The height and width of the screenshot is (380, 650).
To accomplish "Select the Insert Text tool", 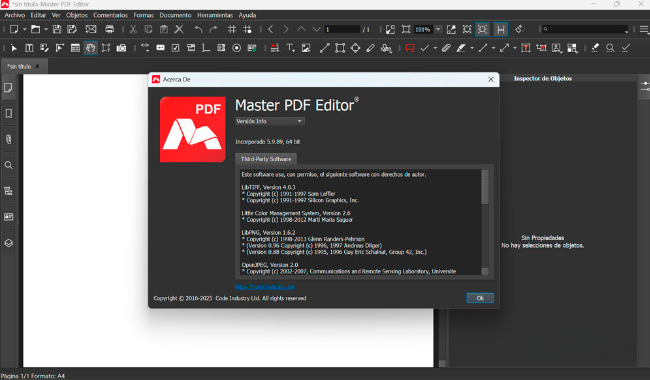I will click(x=290, y=48).
